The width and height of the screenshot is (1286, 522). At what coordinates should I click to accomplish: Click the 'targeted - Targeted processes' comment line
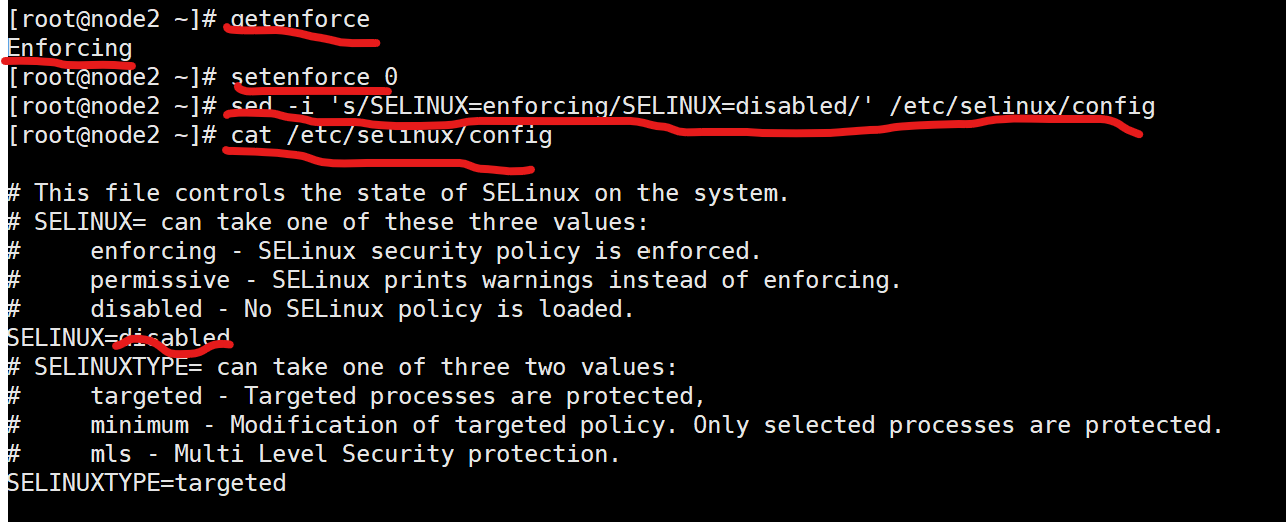click(x=398, y=396)
